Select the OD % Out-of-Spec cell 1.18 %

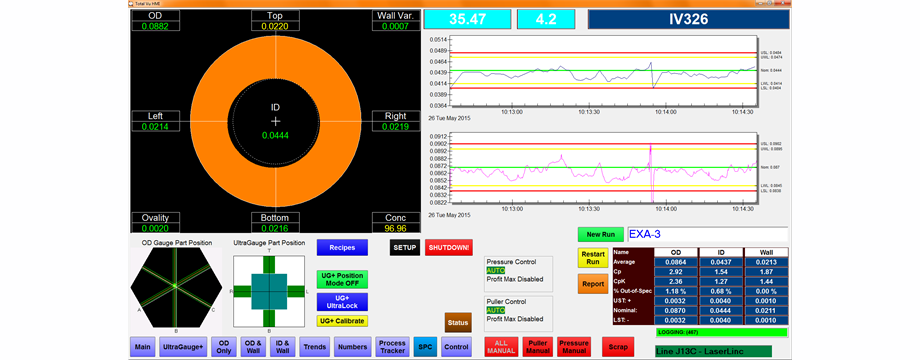pyautogui.click(x=676, y=292)
